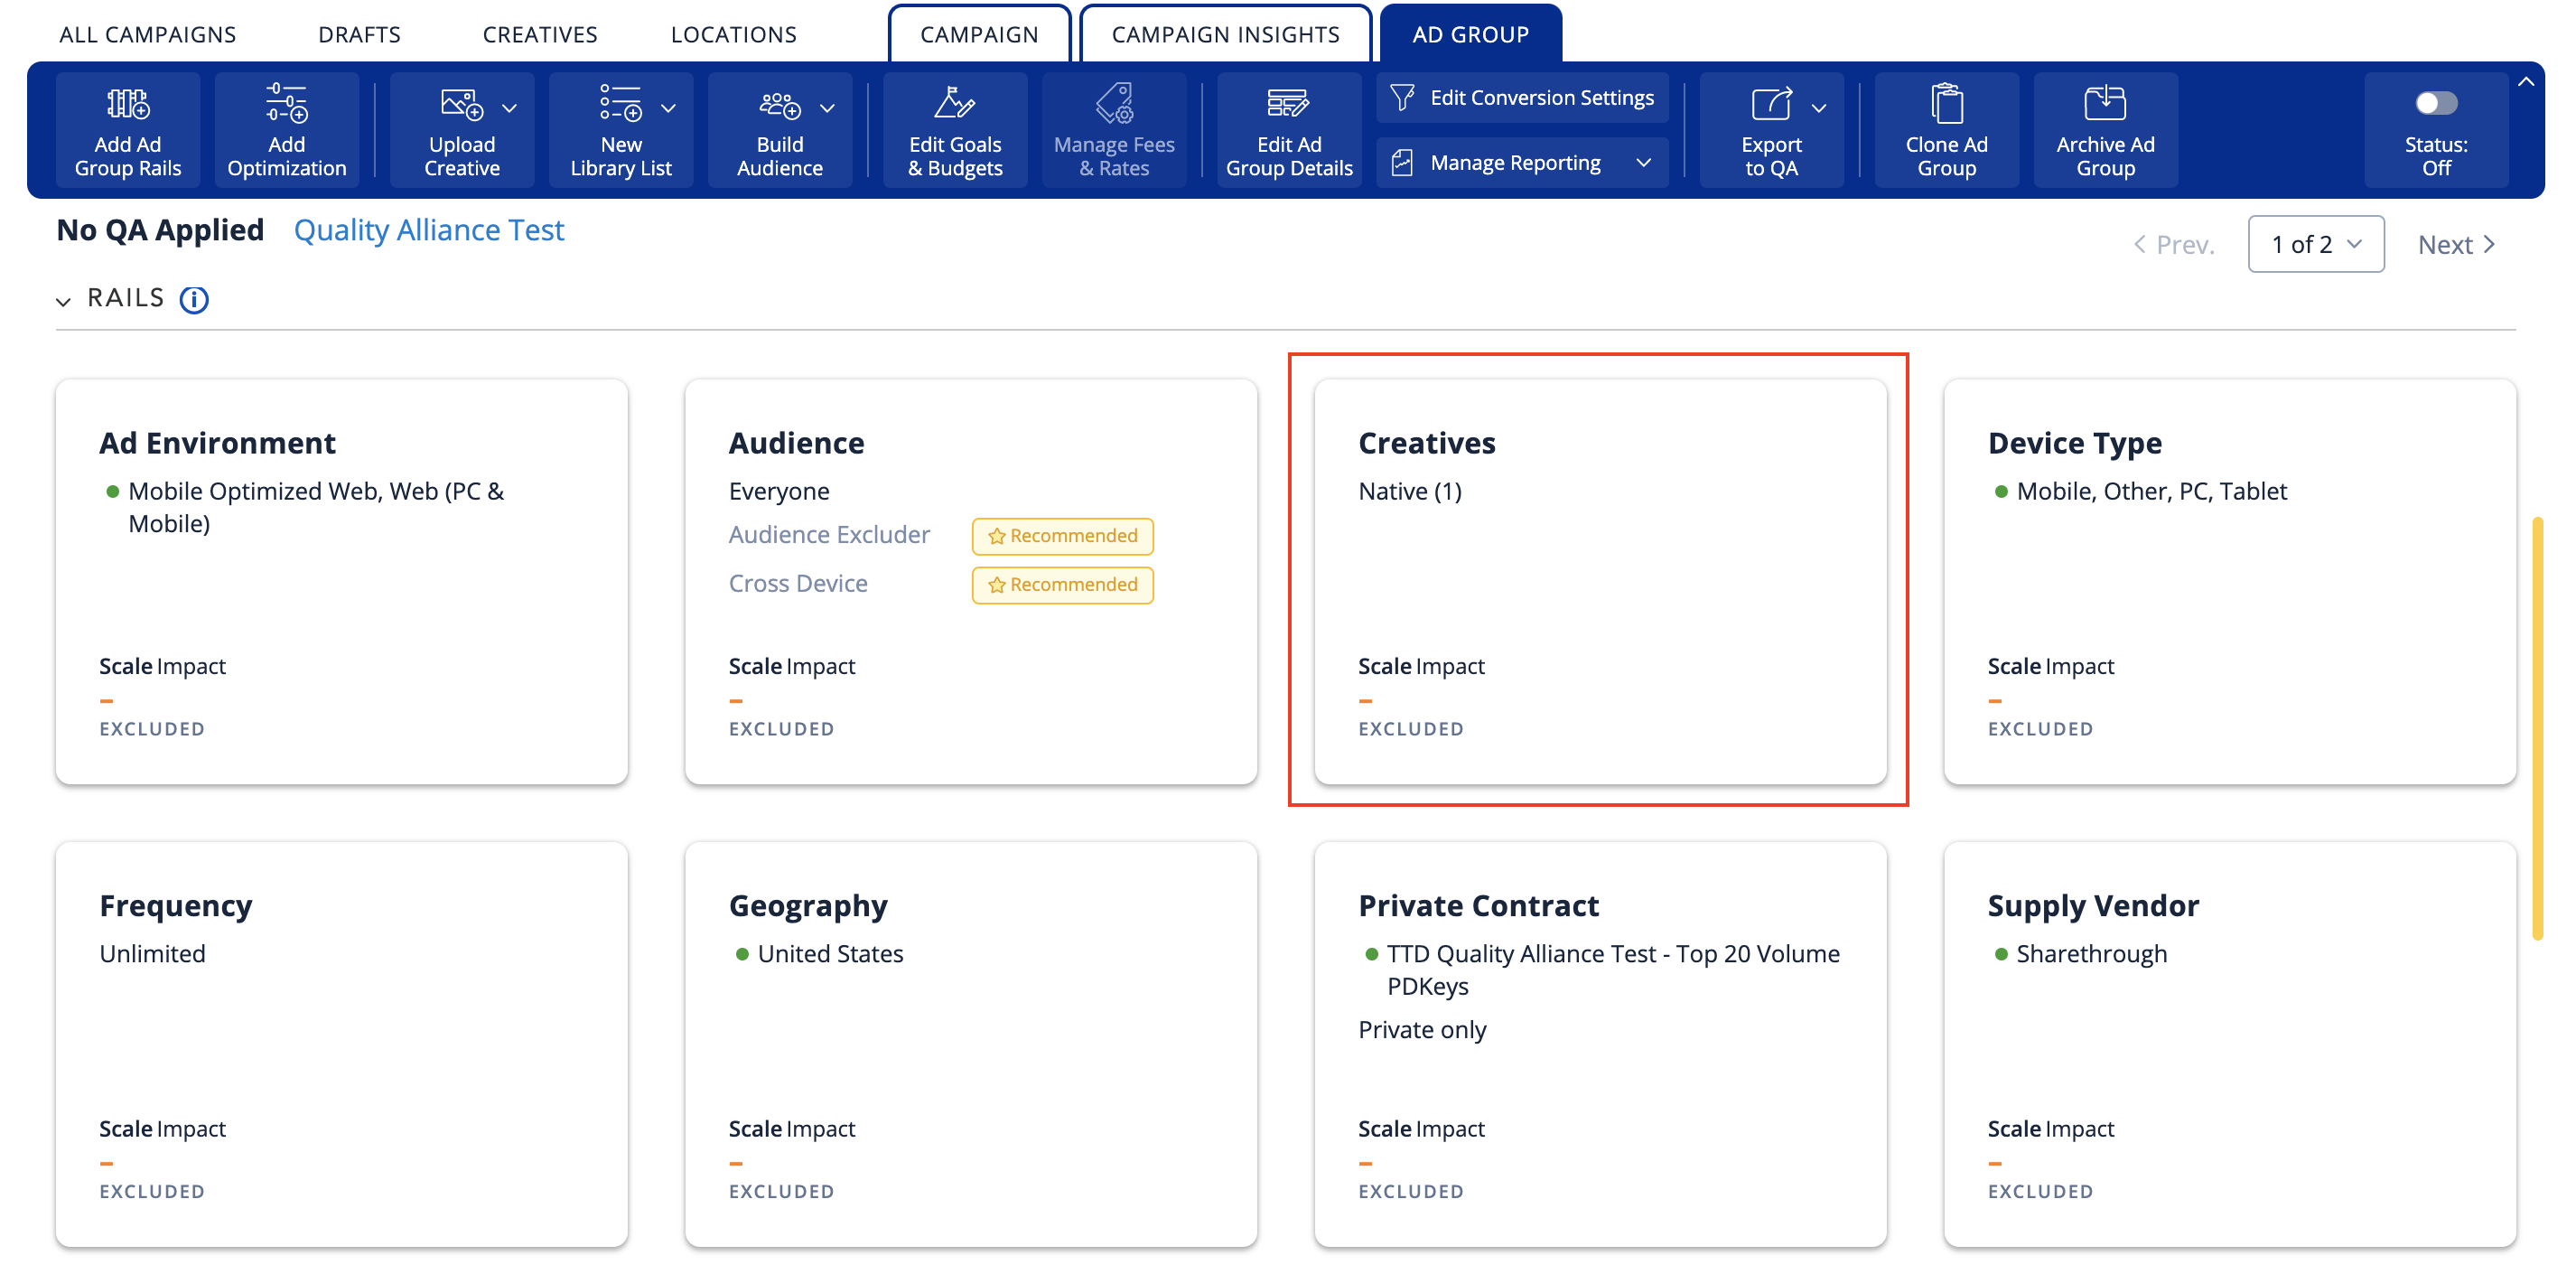Click the New Library List icon

620,103
